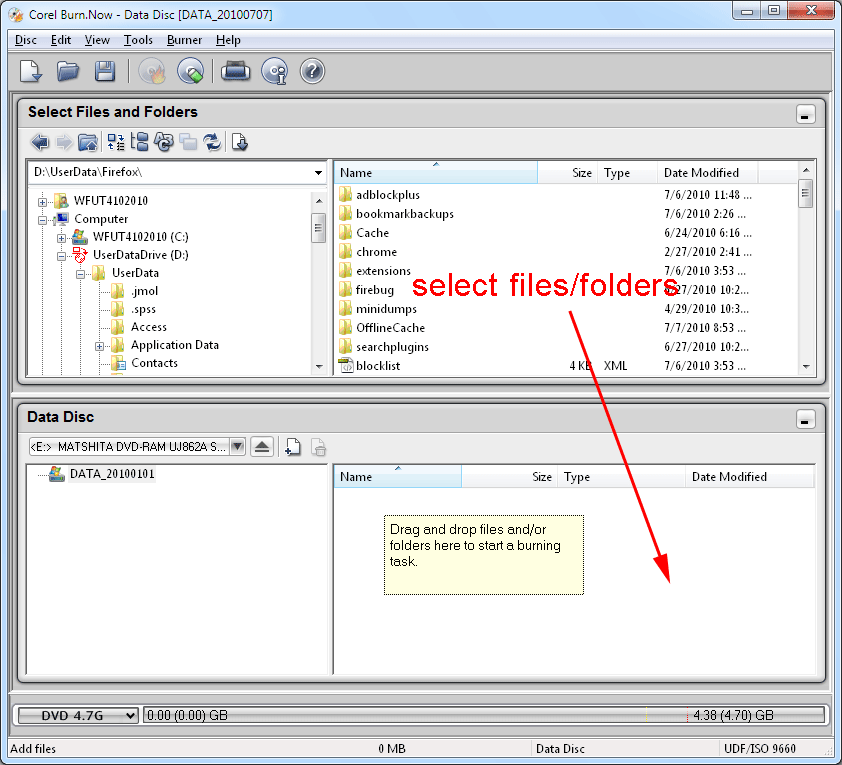842x765 pixels.
Task: Collapse the Data Disc panel
Action: coord(805,419)
